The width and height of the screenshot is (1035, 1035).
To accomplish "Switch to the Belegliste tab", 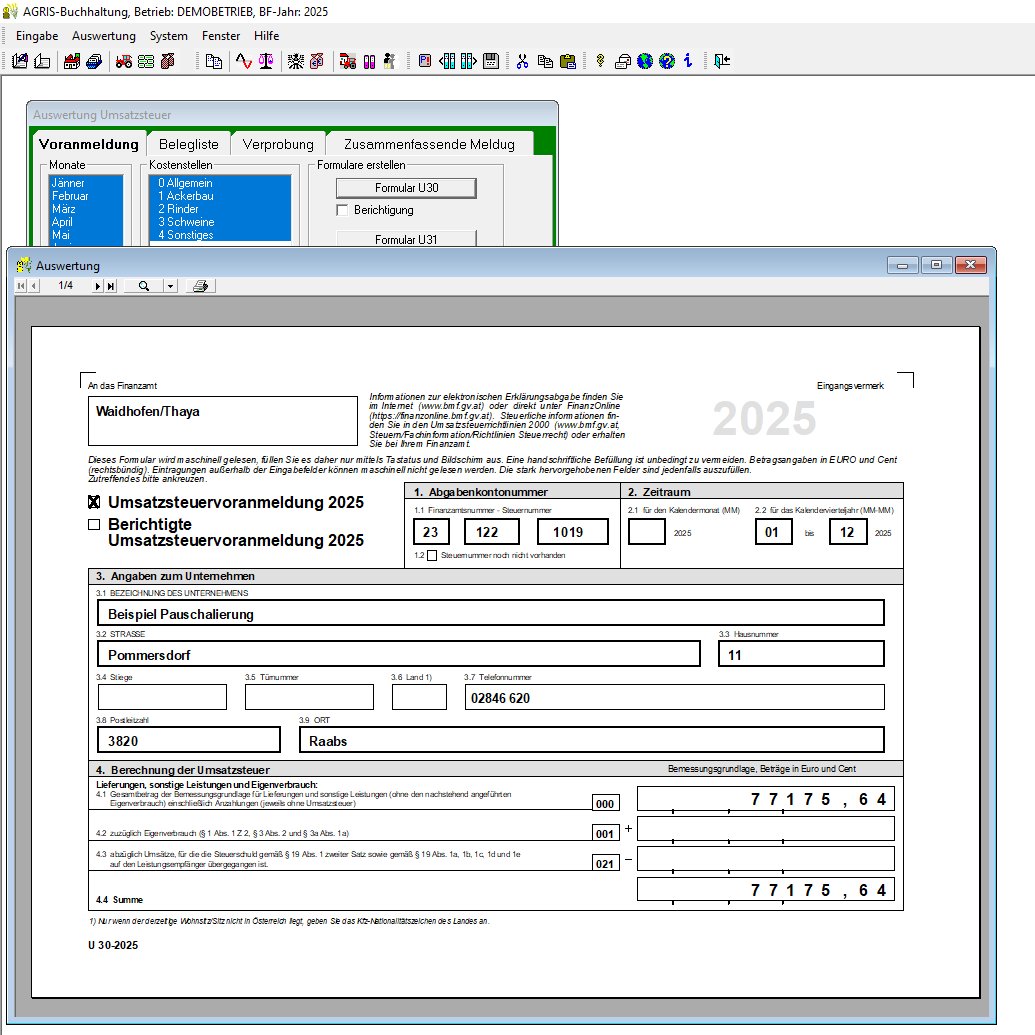I will (189, 144).
